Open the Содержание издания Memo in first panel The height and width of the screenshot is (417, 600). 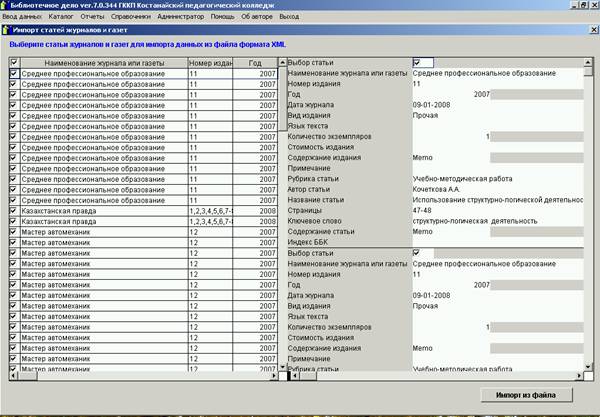[x=422, y=158]
